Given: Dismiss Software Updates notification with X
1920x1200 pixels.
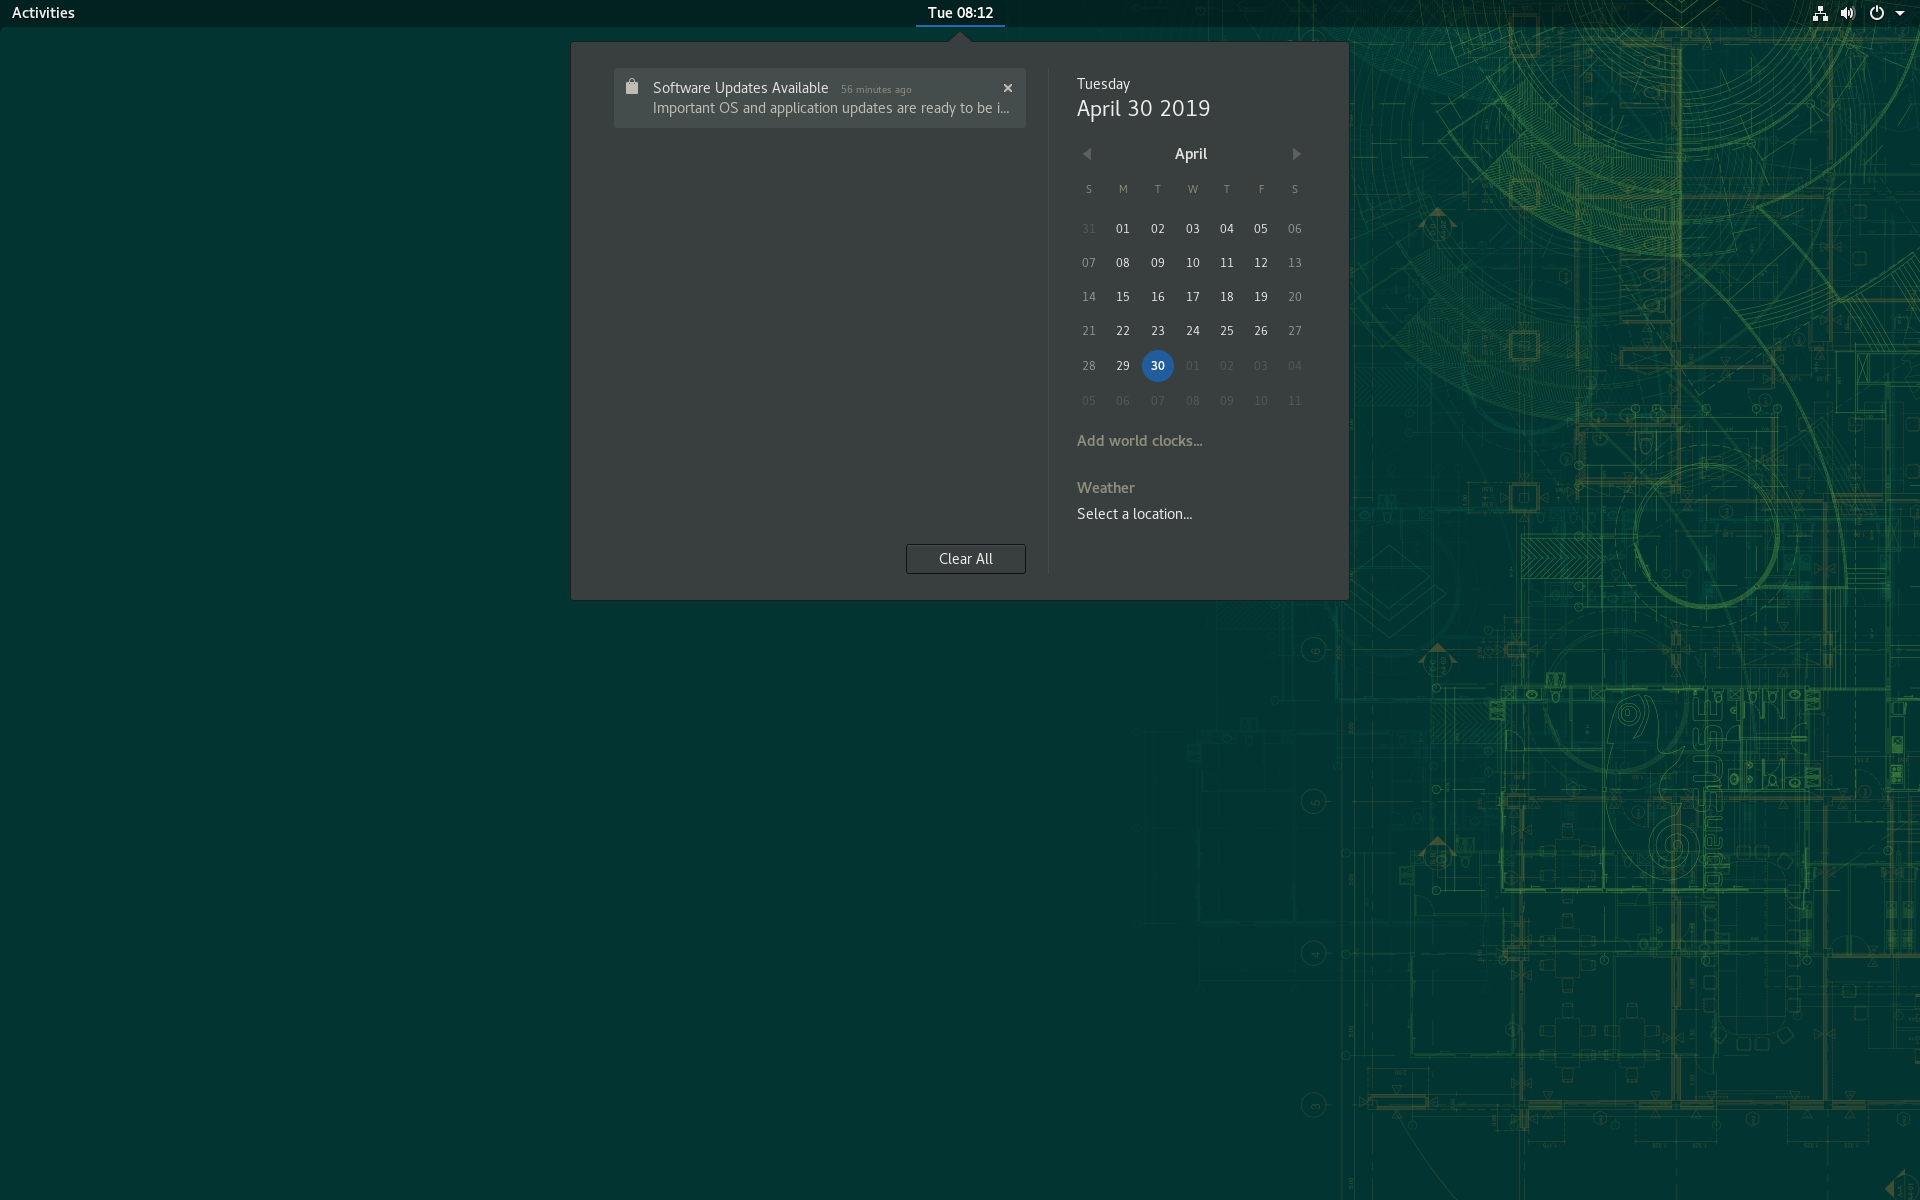Looking at the screenshot, I should tap(1008, 88).
